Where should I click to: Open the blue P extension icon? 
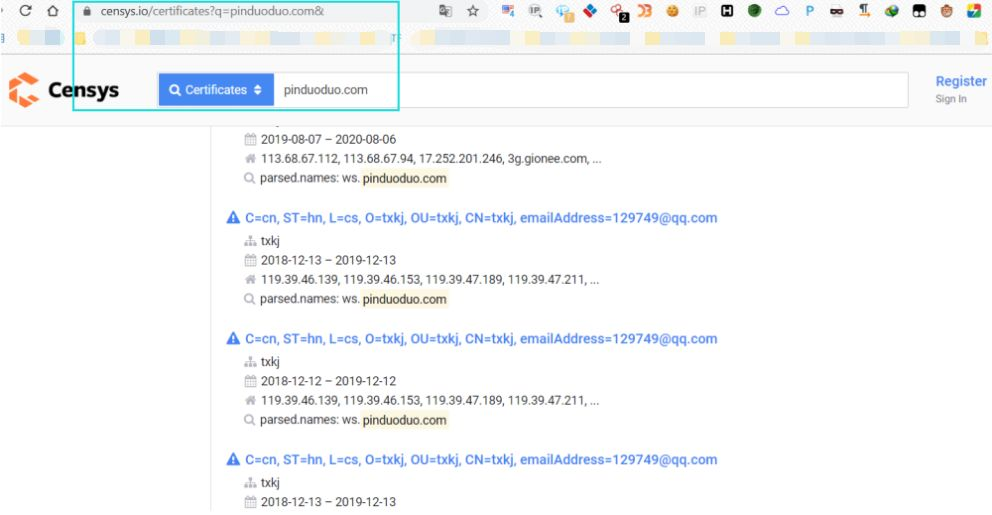pos(809,11)
